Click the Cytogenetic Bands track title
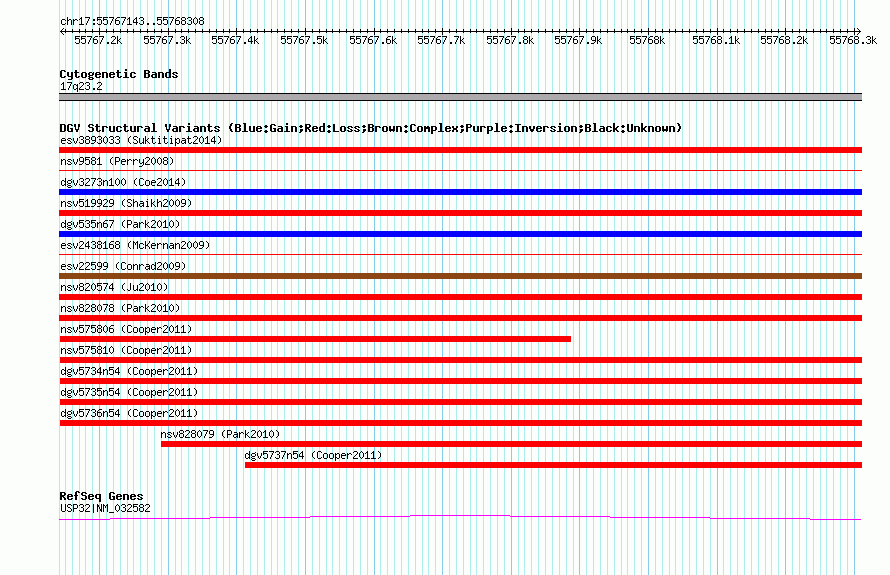 point(119,74)
